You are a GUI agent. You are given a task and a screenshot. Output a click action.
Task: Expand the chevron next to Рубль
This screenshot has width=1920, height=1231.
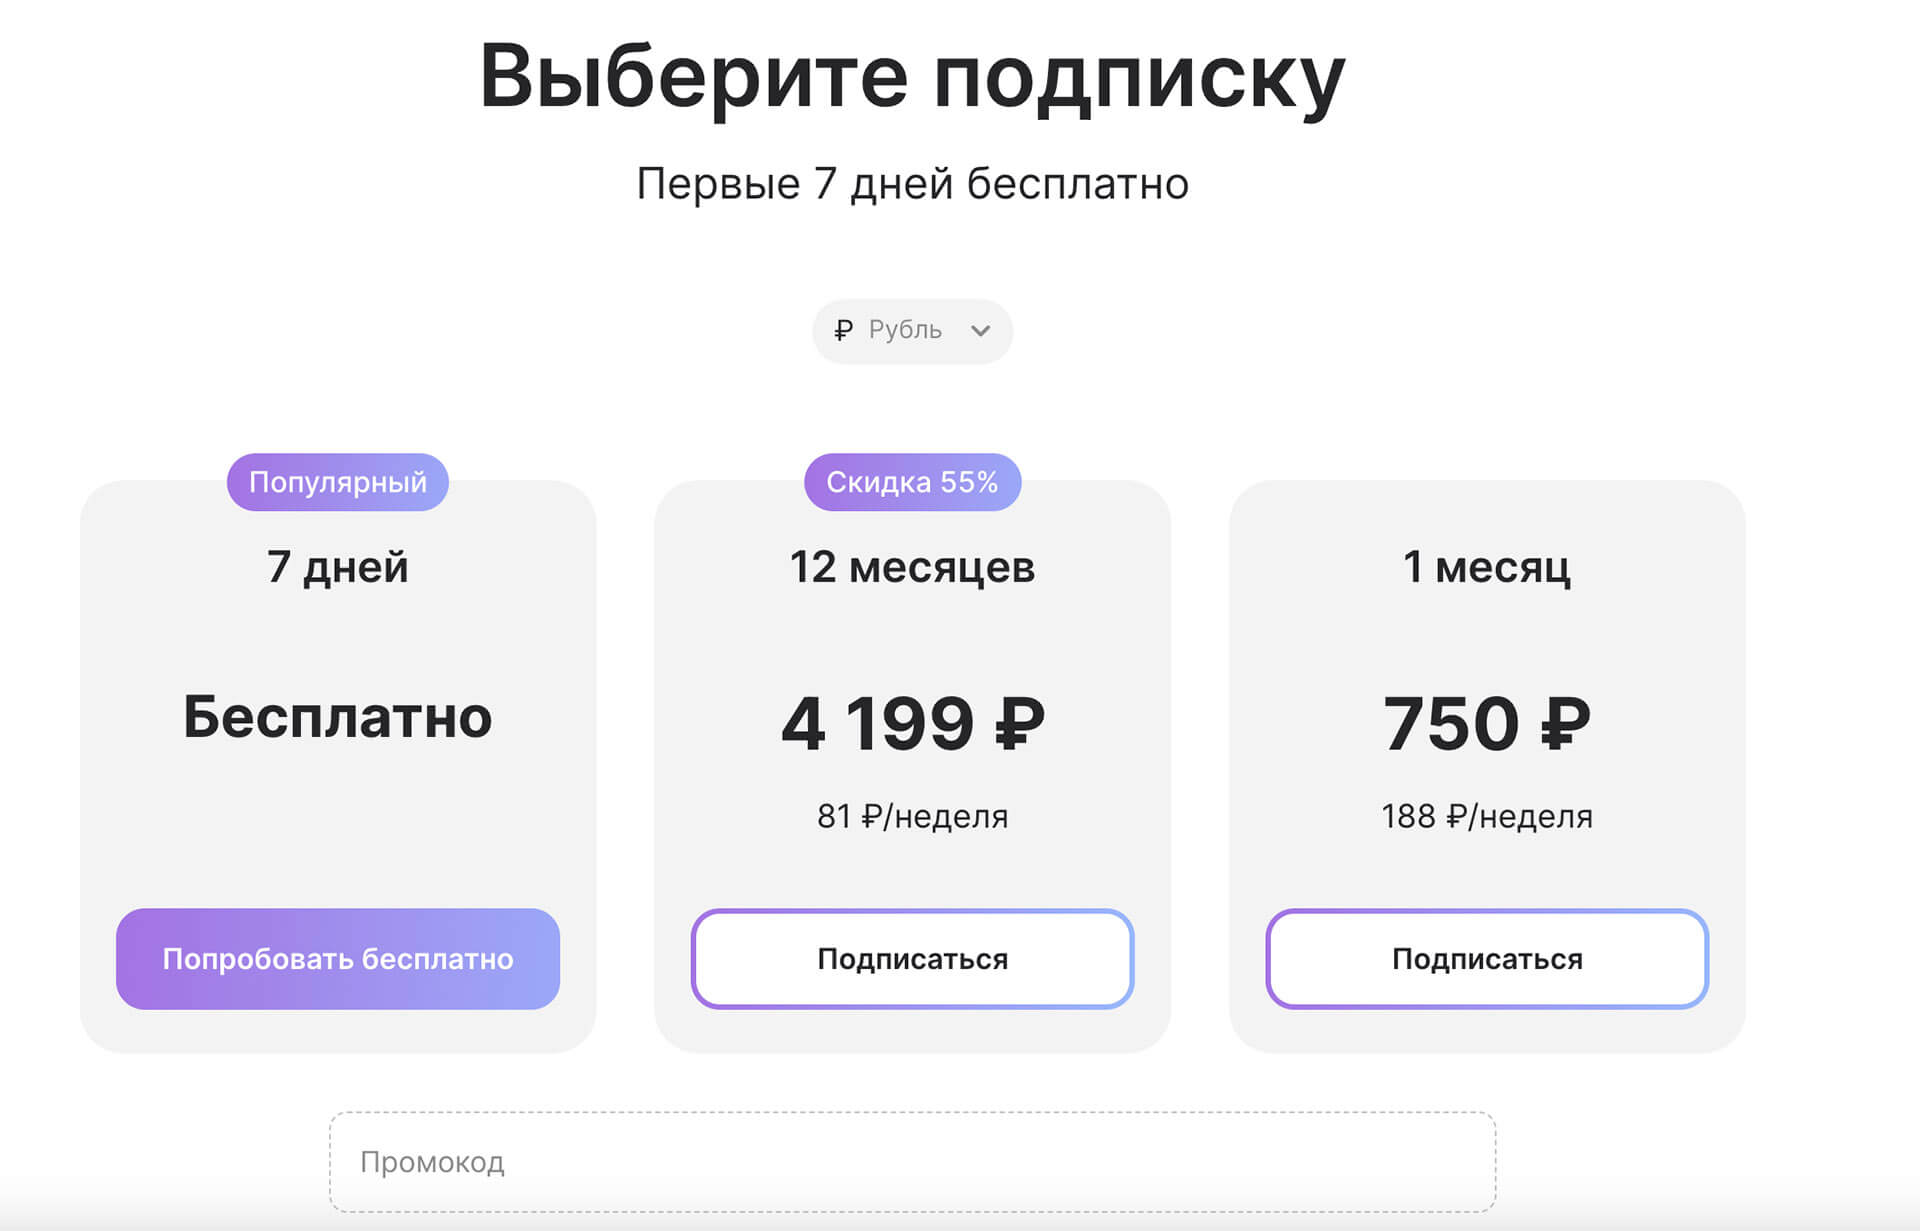980,331
